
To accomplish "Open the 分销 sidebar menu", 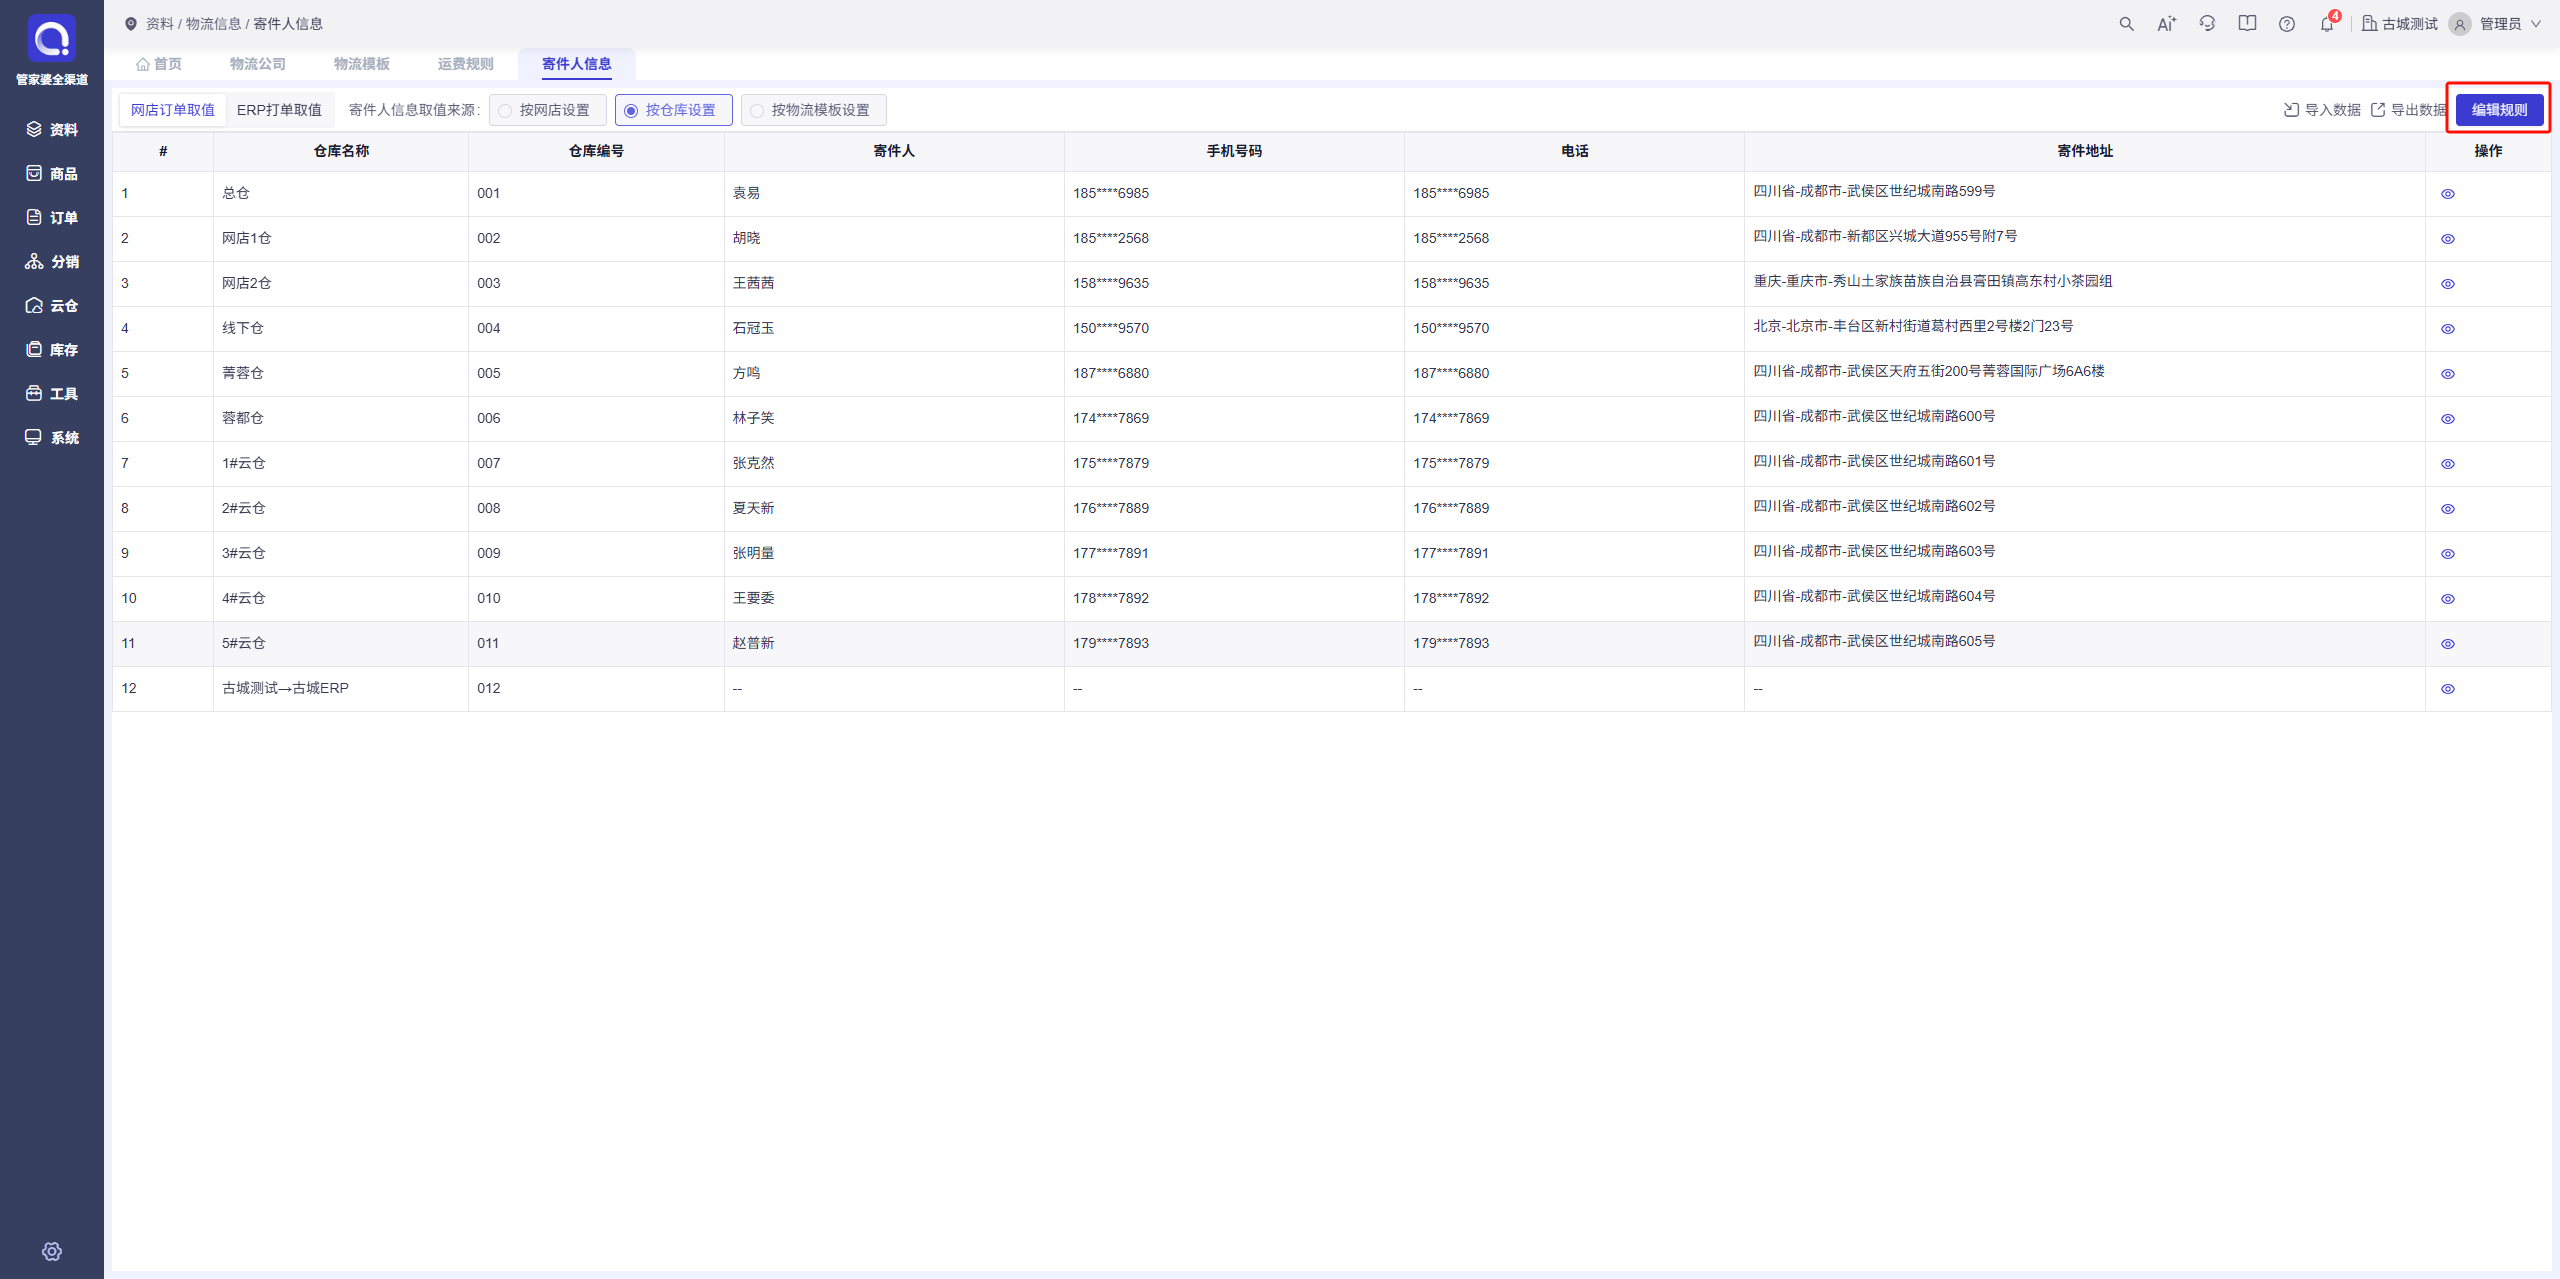I will [x=52, y=261].
